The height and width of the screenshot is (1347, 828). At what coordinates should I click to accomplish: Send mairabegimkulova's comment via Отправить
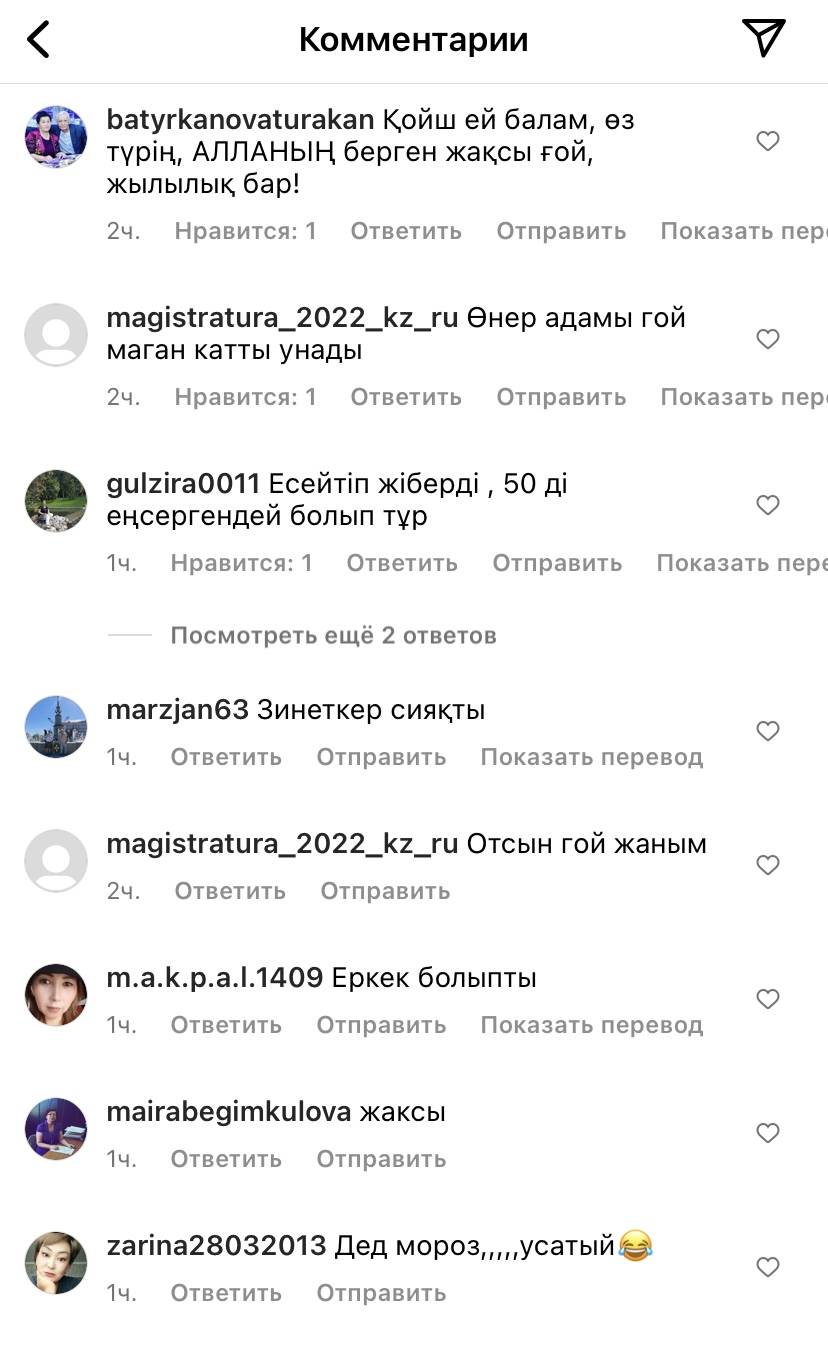[x=381, y=1160]
